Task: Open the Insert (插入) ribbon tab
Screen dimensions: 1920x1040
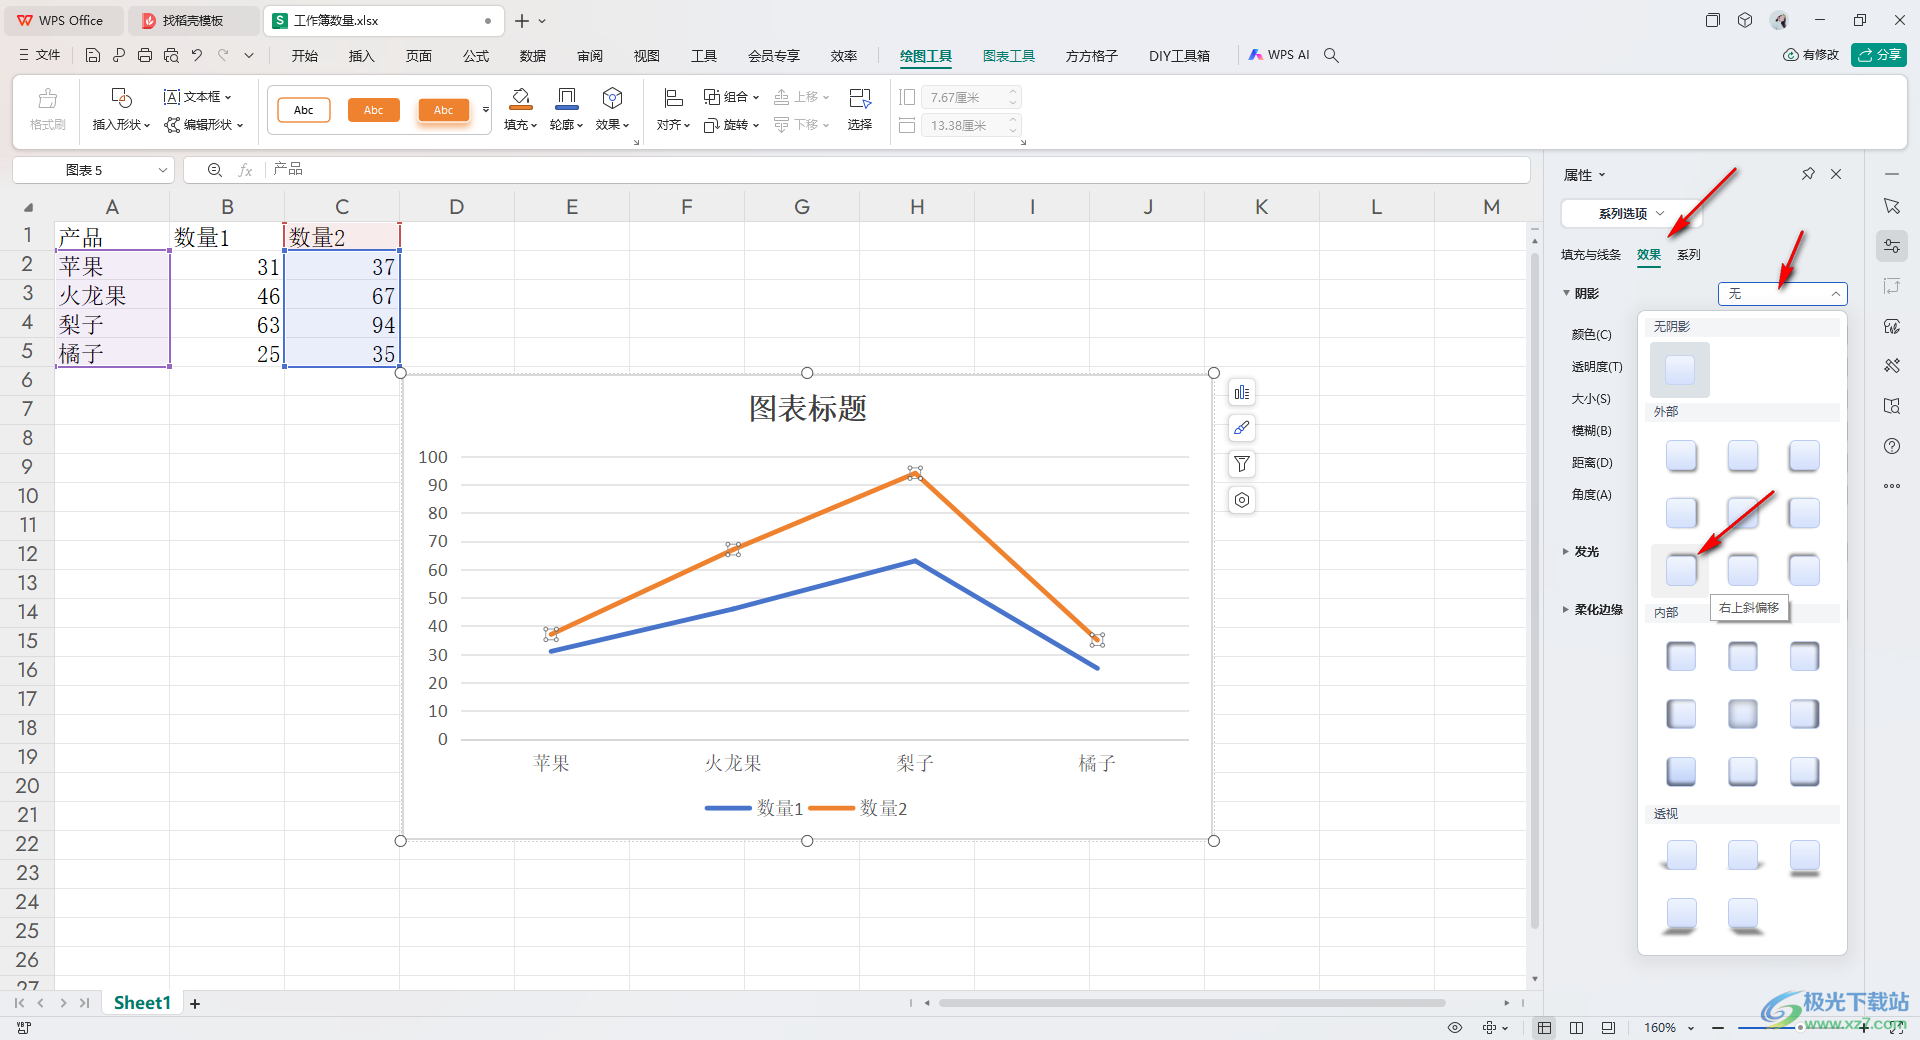Action: point(361,56)
